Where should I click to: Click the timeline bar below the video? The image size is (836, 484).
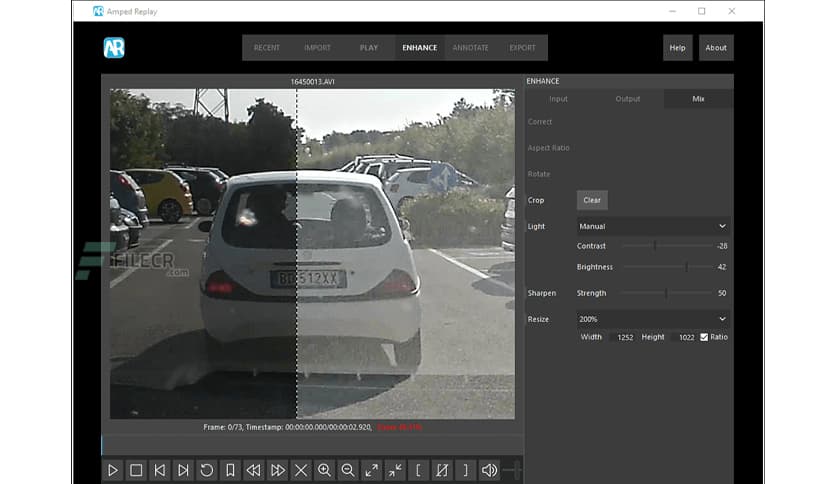click(312, 445)
